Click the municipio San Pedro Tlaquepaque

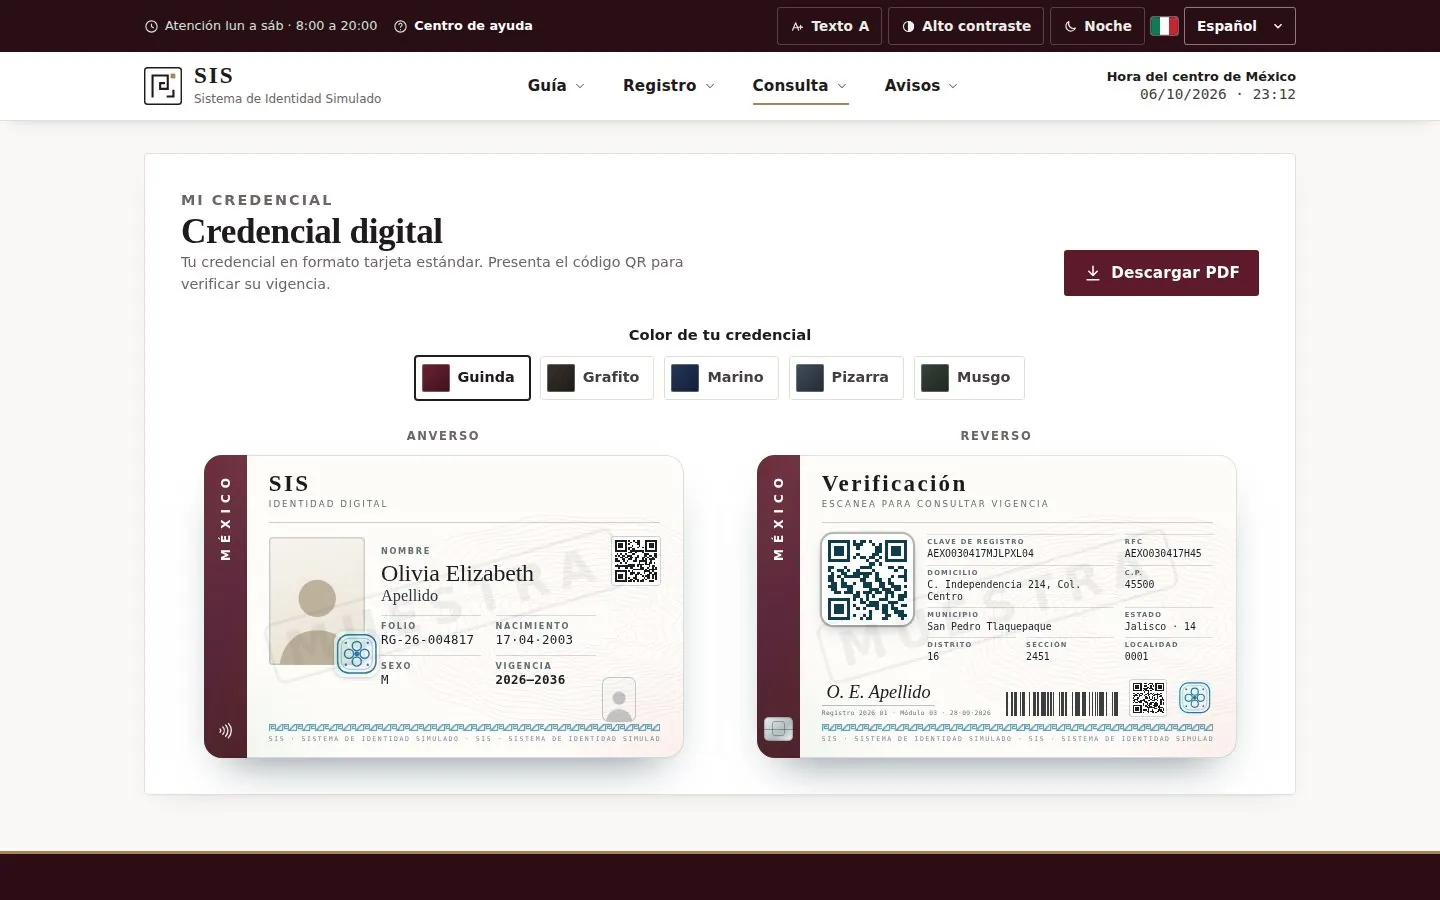click(x=989, y=626)
